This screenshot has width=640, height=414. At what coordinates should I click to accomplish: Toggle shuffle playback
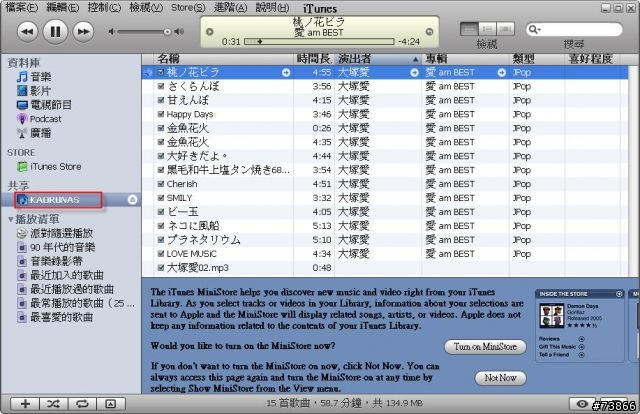click(53, 404)
